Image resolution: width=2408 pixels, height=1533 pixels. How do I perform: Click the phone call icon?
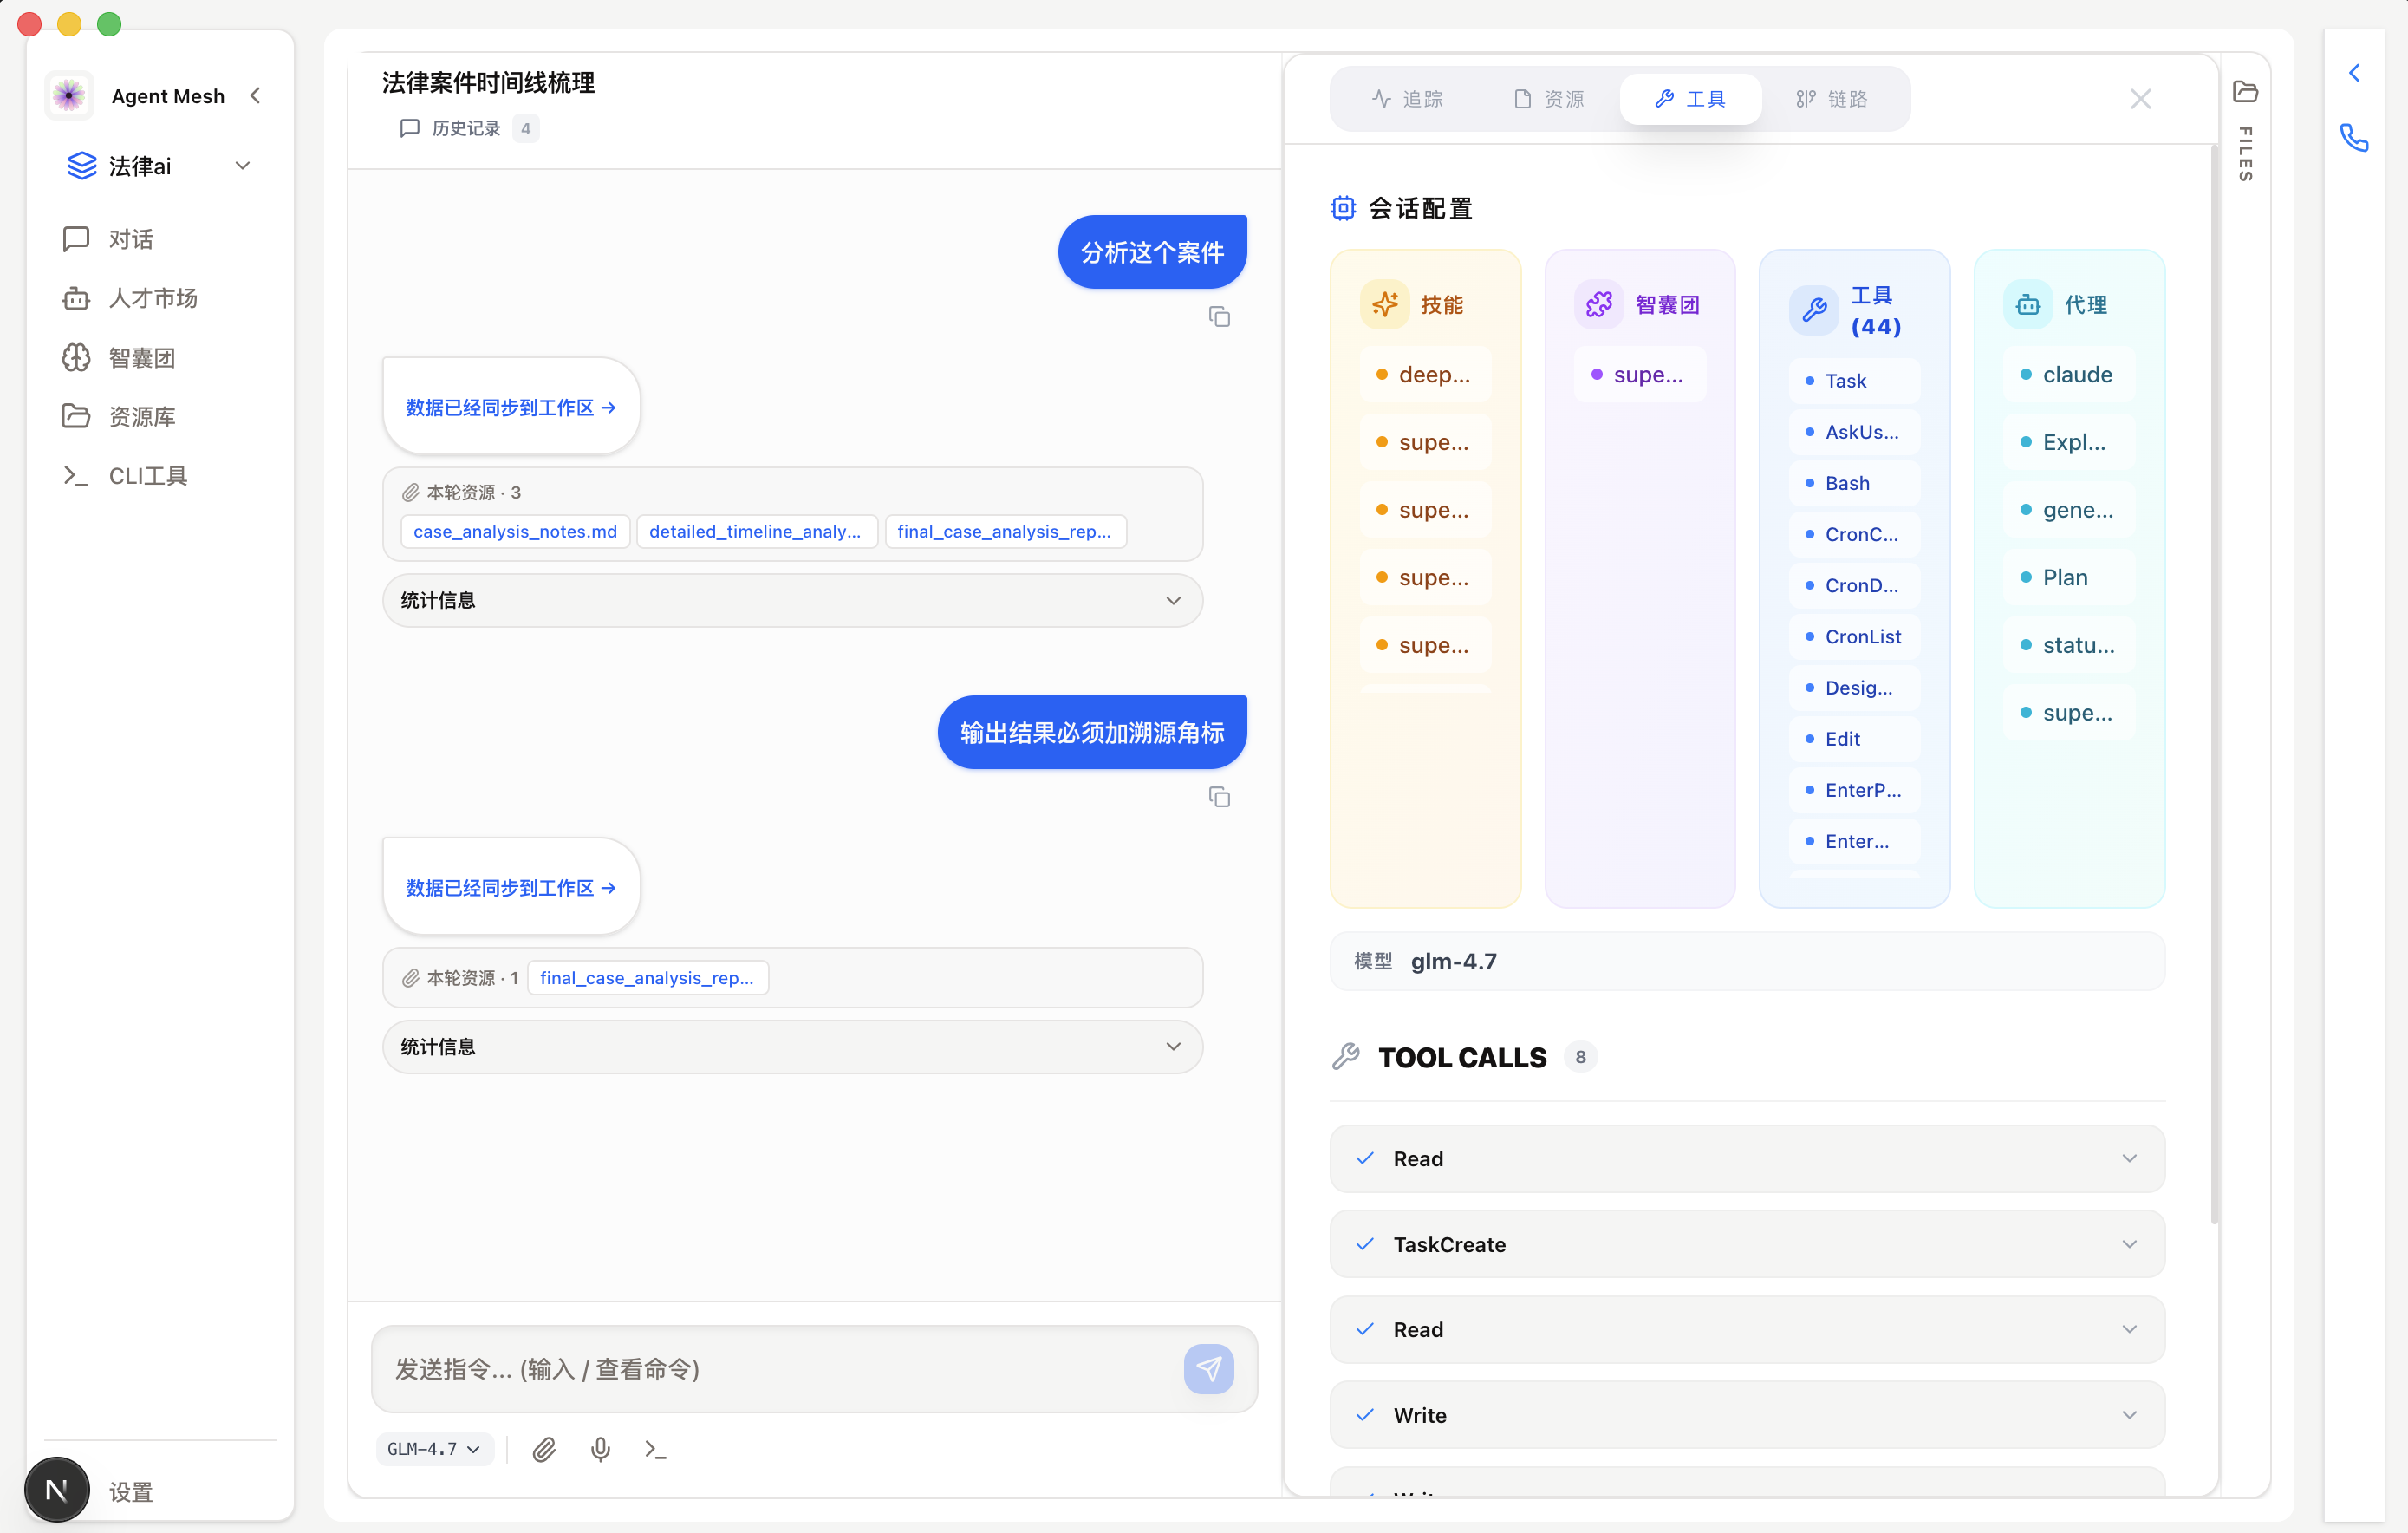(x=2354, y=137)
